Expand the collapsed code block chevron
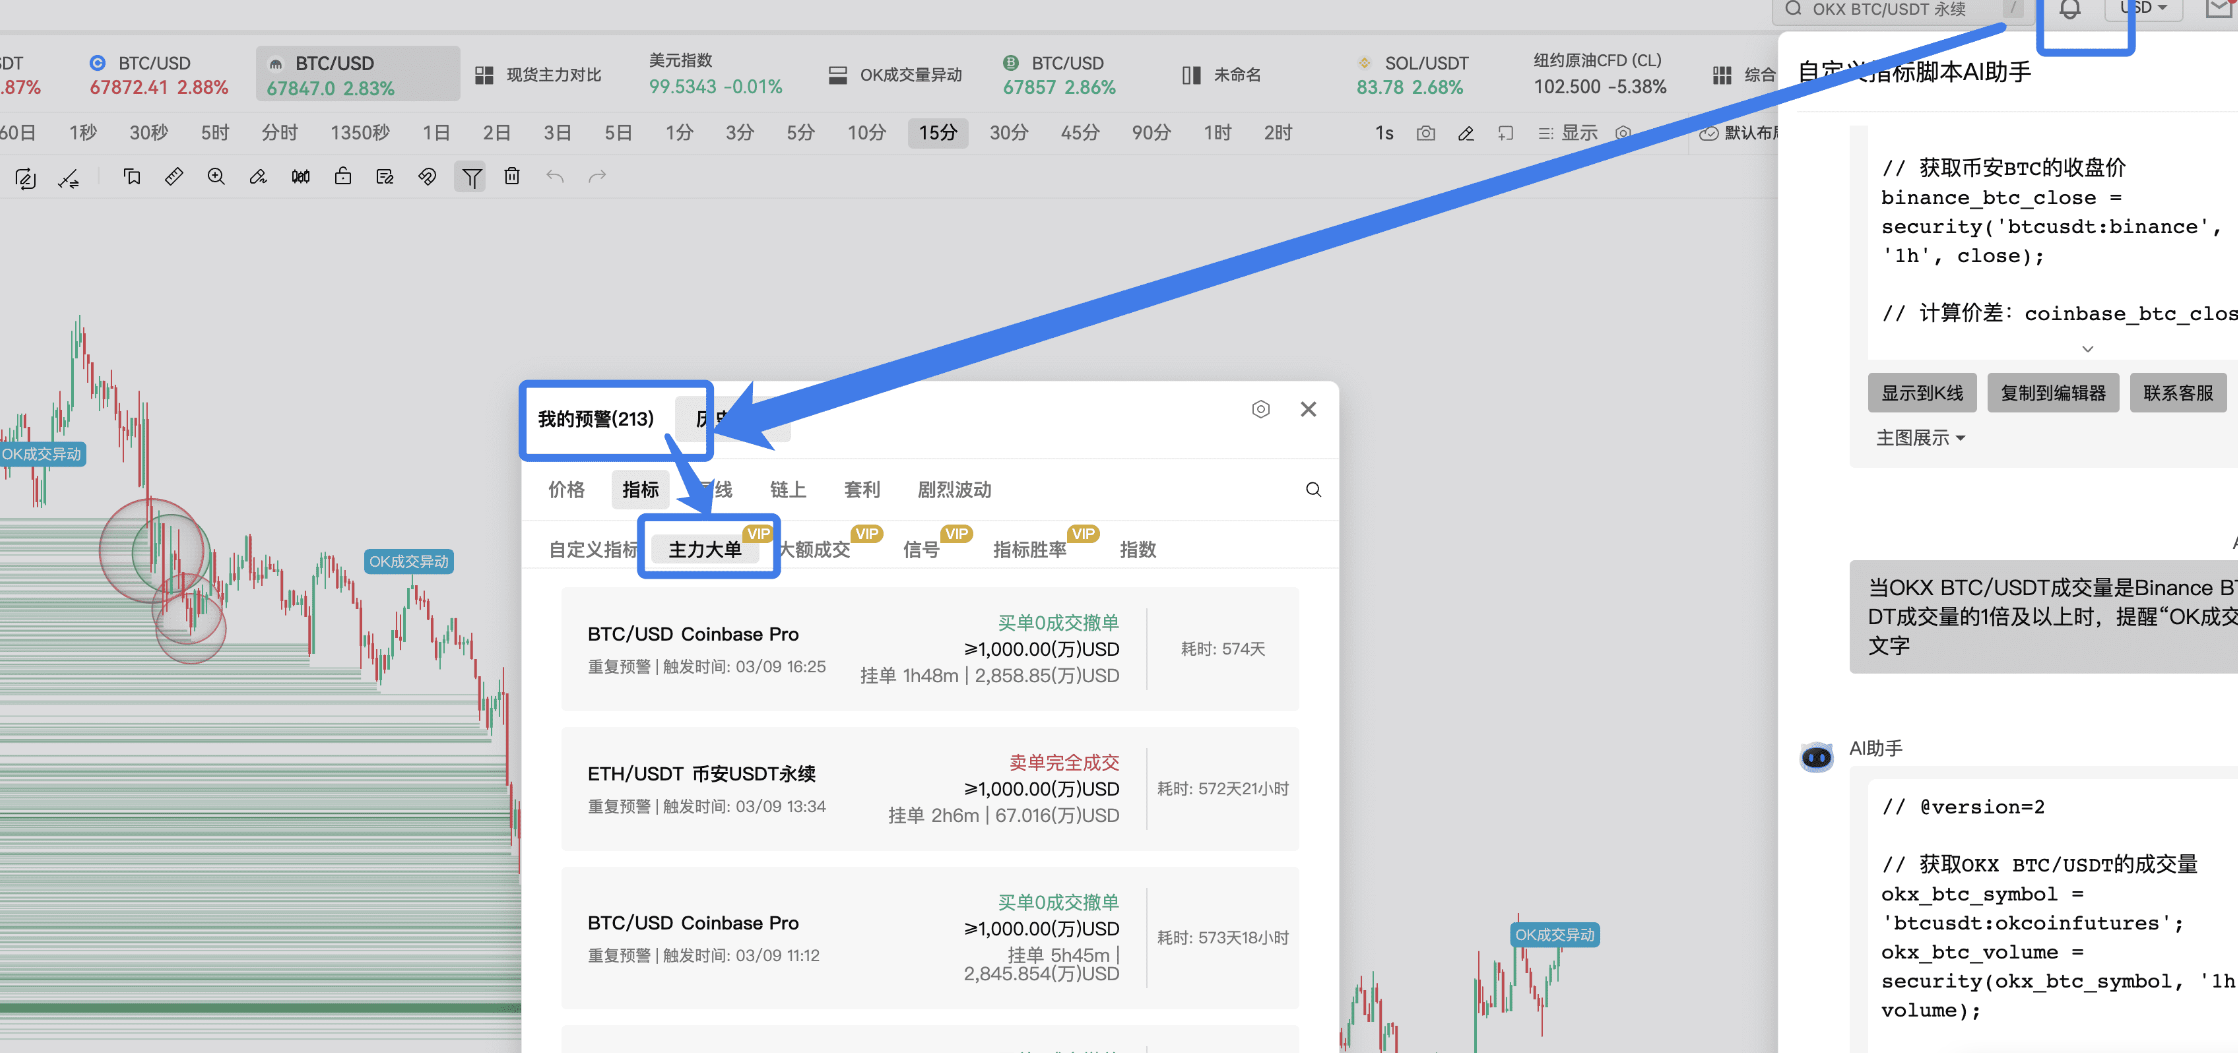Image resolution: width=2238 pixels, height=1053 pixels. pyautogui.click(x=2087, y=349)
